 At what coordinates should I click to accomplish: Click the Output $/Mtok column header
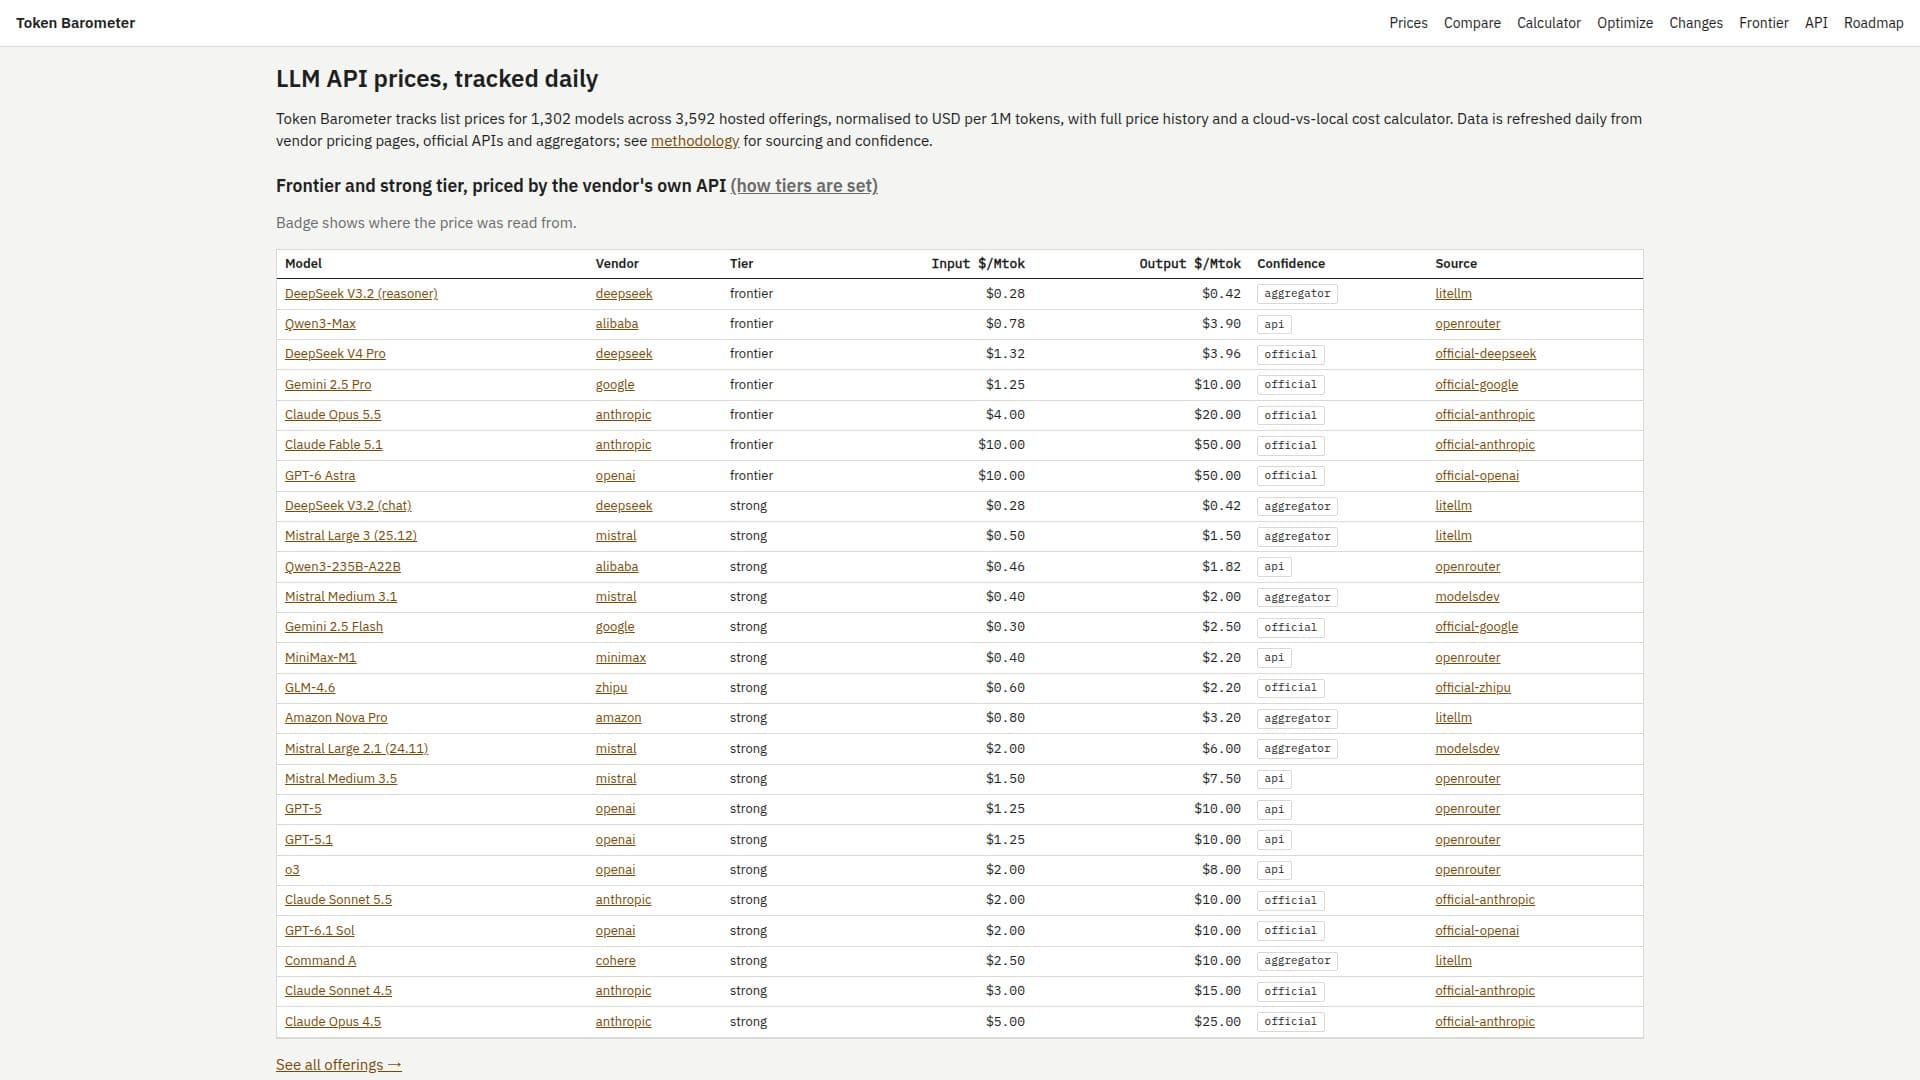point(1190,264)
